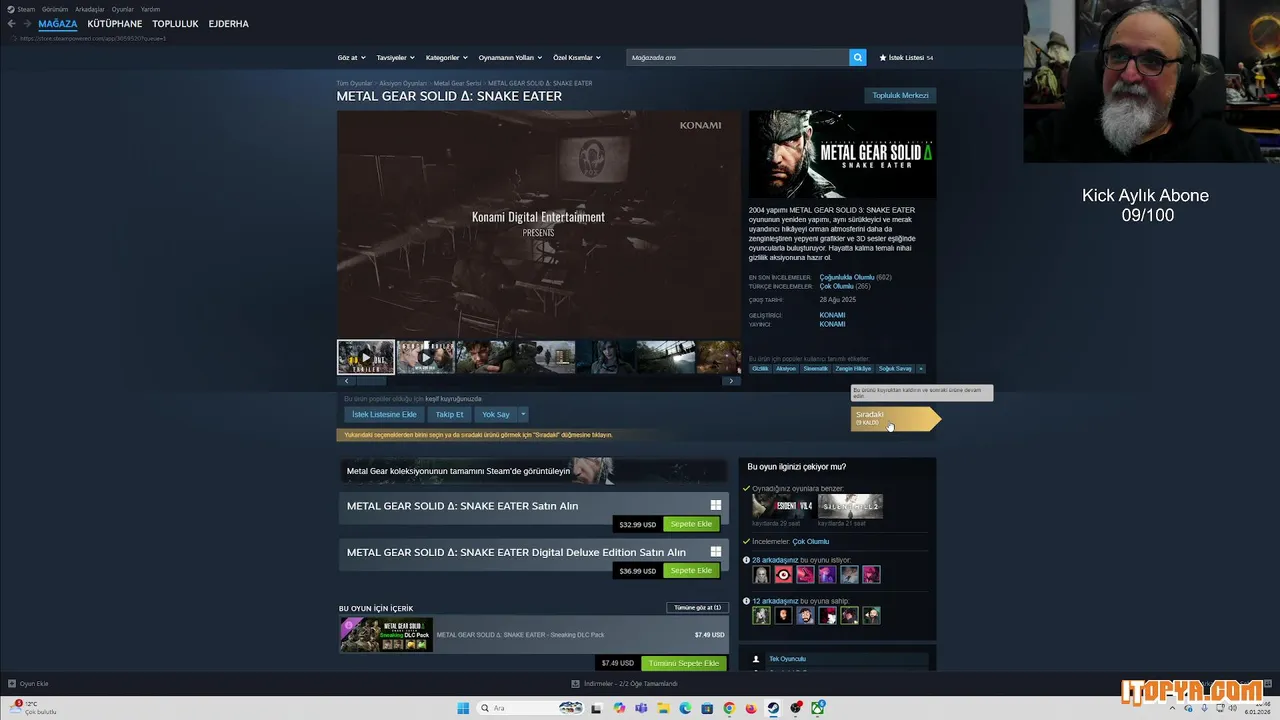Go back with the Steam back arrow

pos(11,24)
